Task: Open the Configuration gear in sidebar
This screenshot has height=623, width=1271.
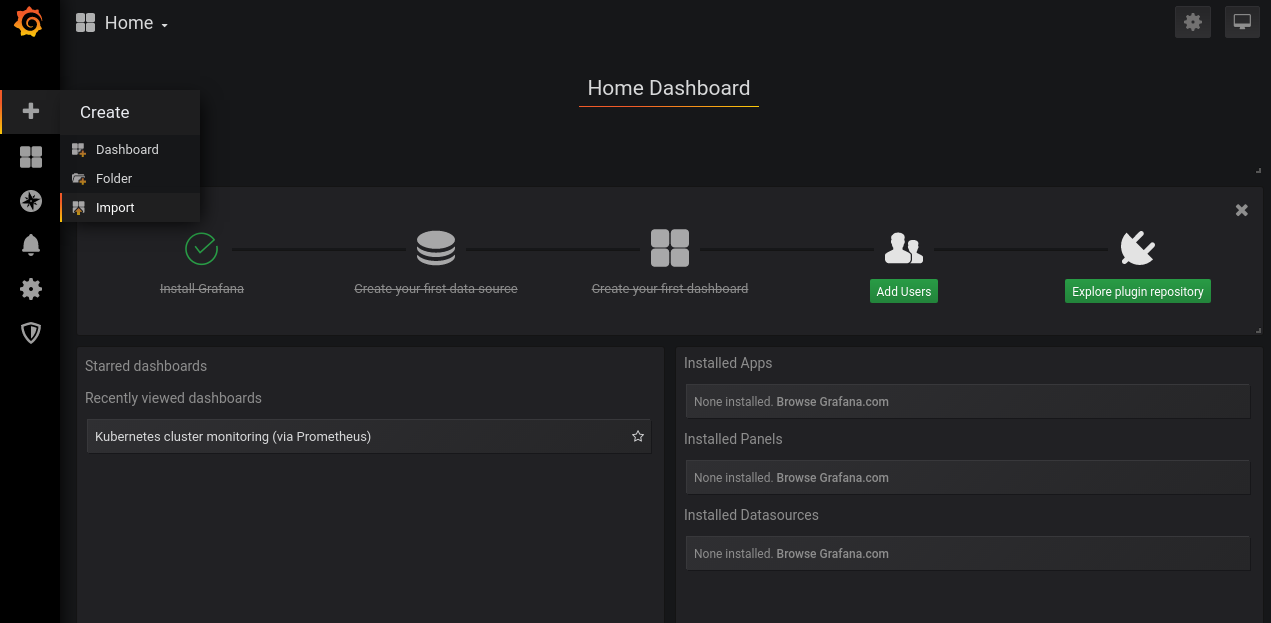Action: pos(31,289)
